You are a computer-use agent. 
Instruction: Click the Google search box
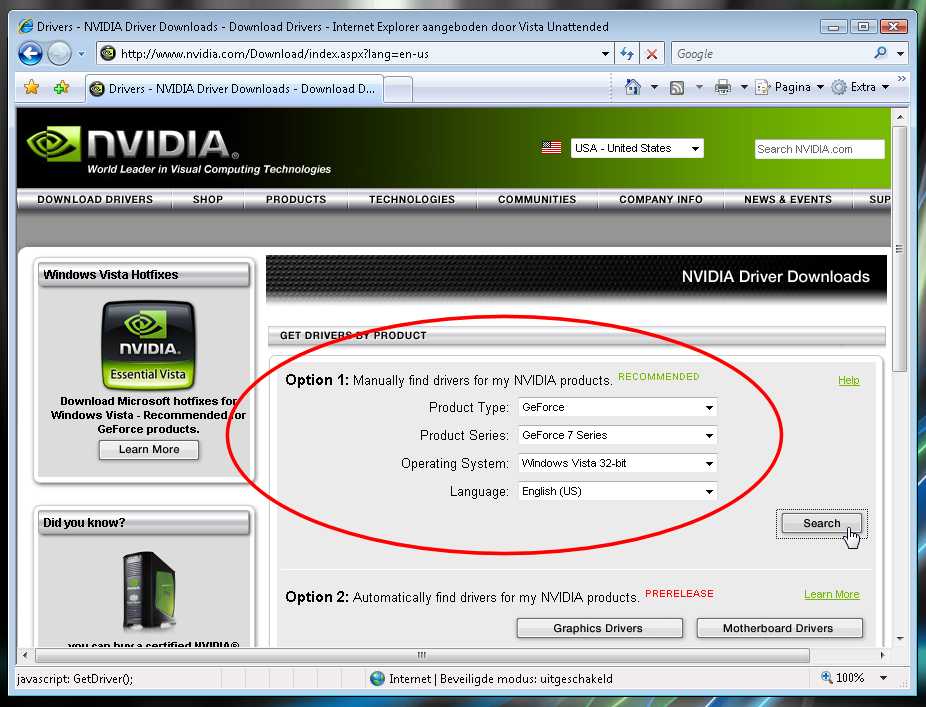click(771, 54)
